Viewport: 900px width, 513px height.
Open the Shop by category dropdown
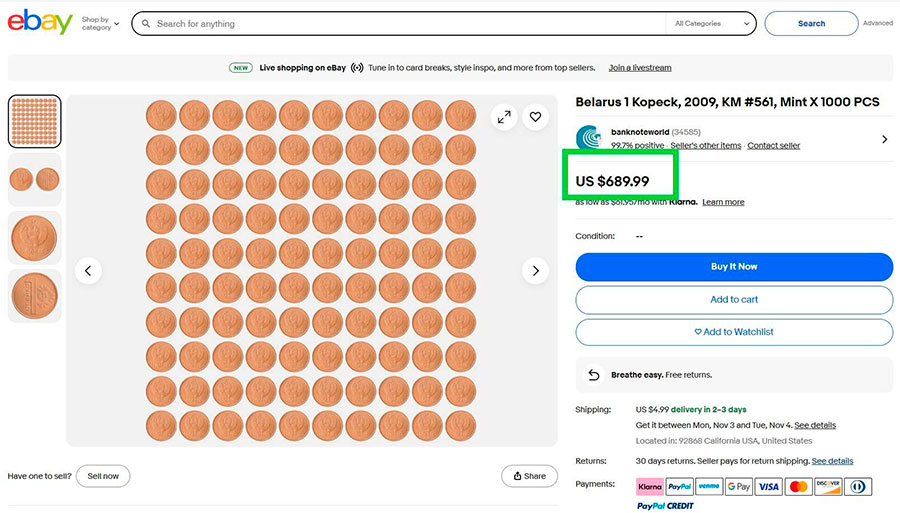100,23
